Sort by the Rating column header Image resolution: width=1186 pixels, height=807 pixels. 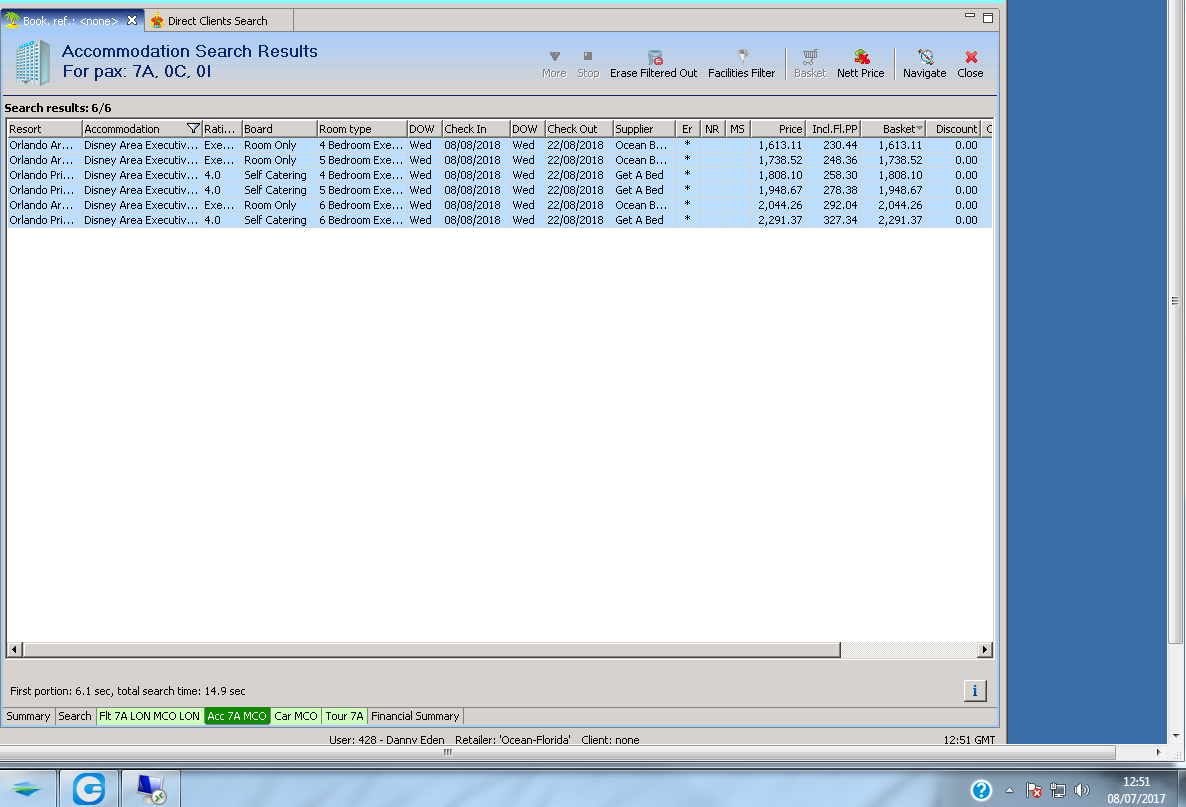222,129
